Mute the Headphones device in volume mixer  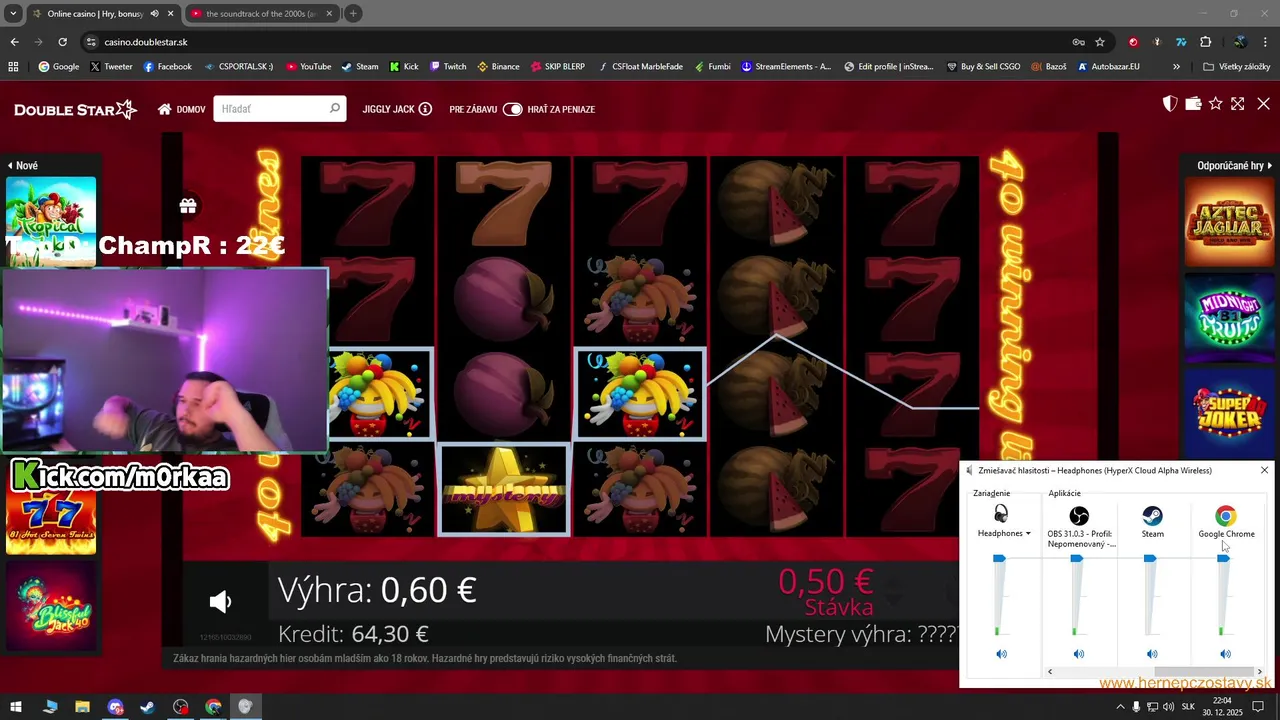(x=1001, y=654)
